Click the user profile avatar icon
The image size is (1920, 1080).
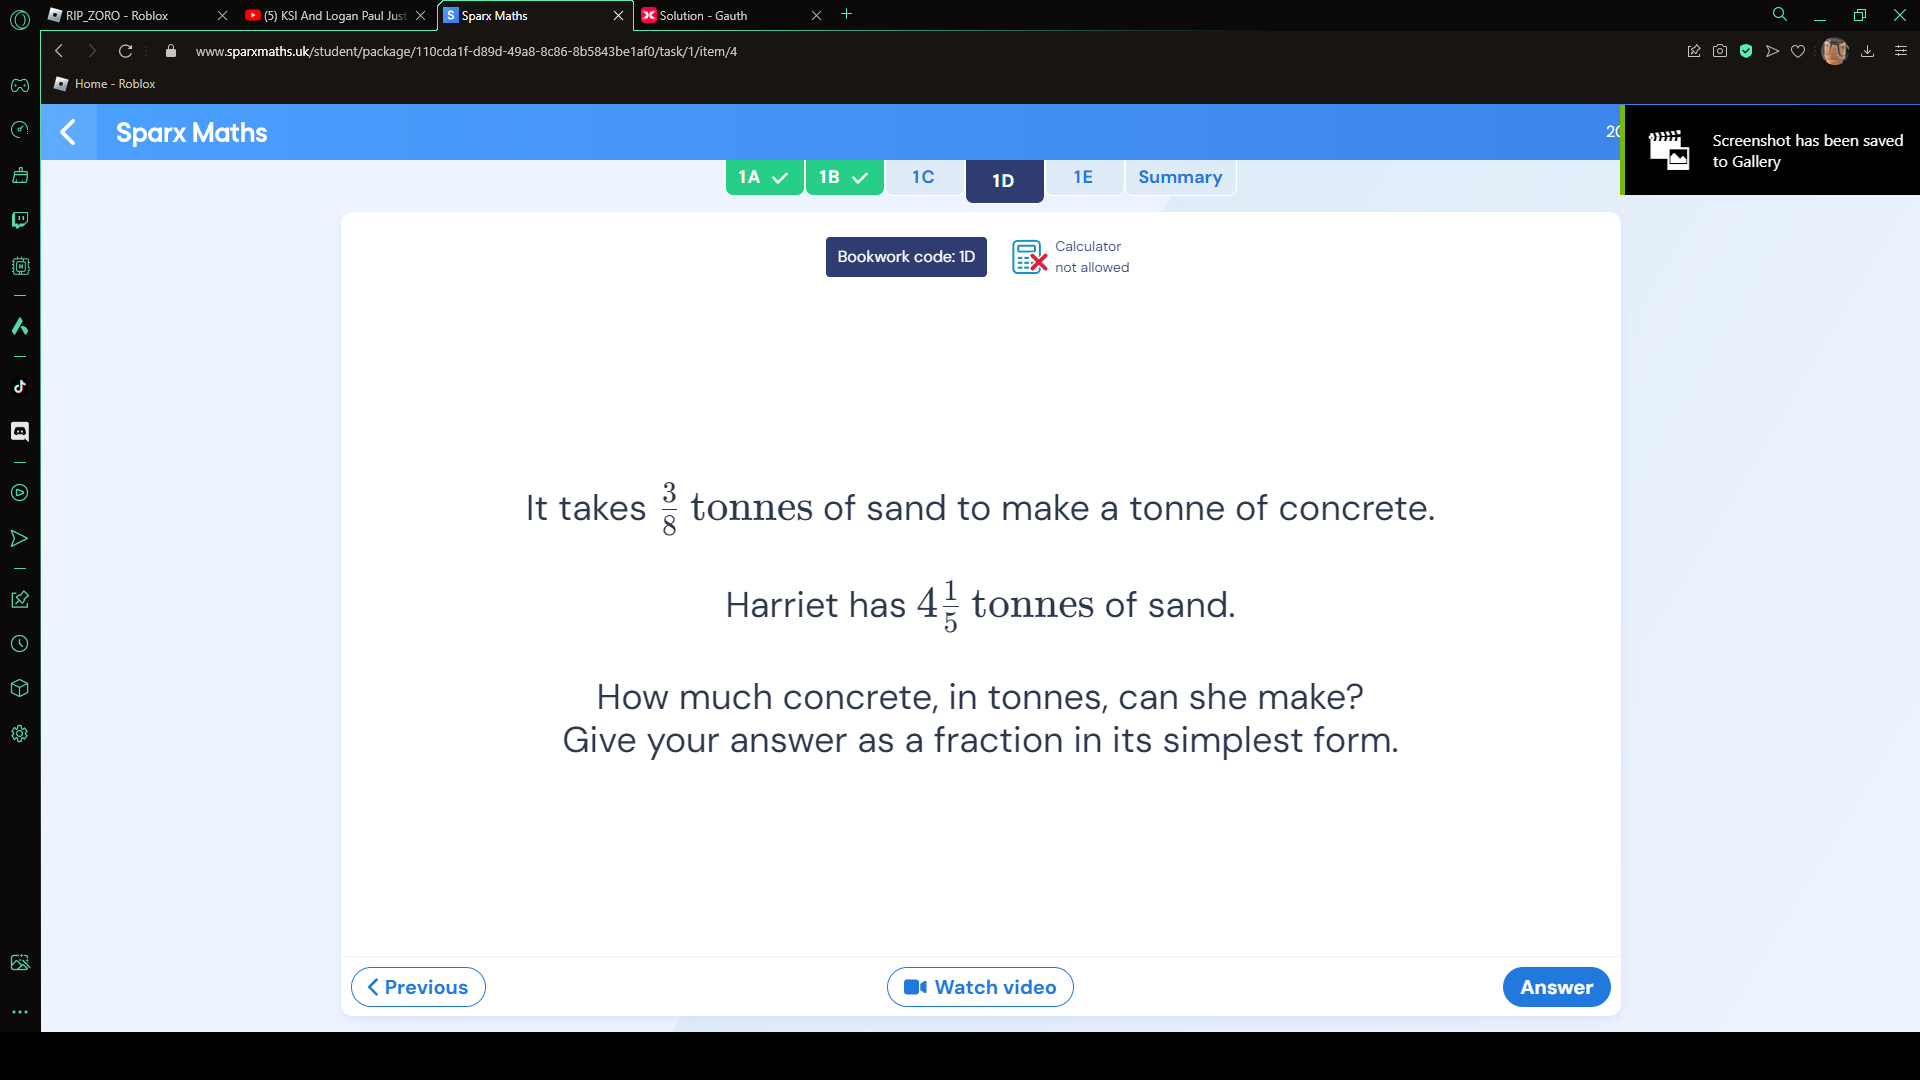[x=1834, y=51]
